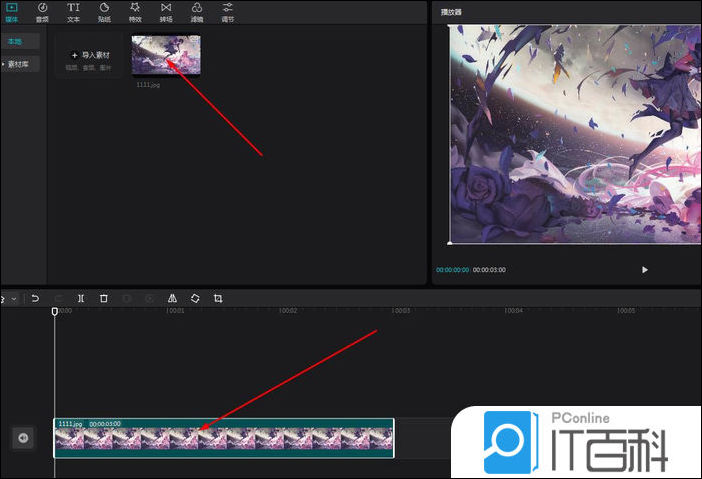Viewport: 702px width, 479px height.
Task: Open the Effects (特效) tab
Action: tap(135, 12)
